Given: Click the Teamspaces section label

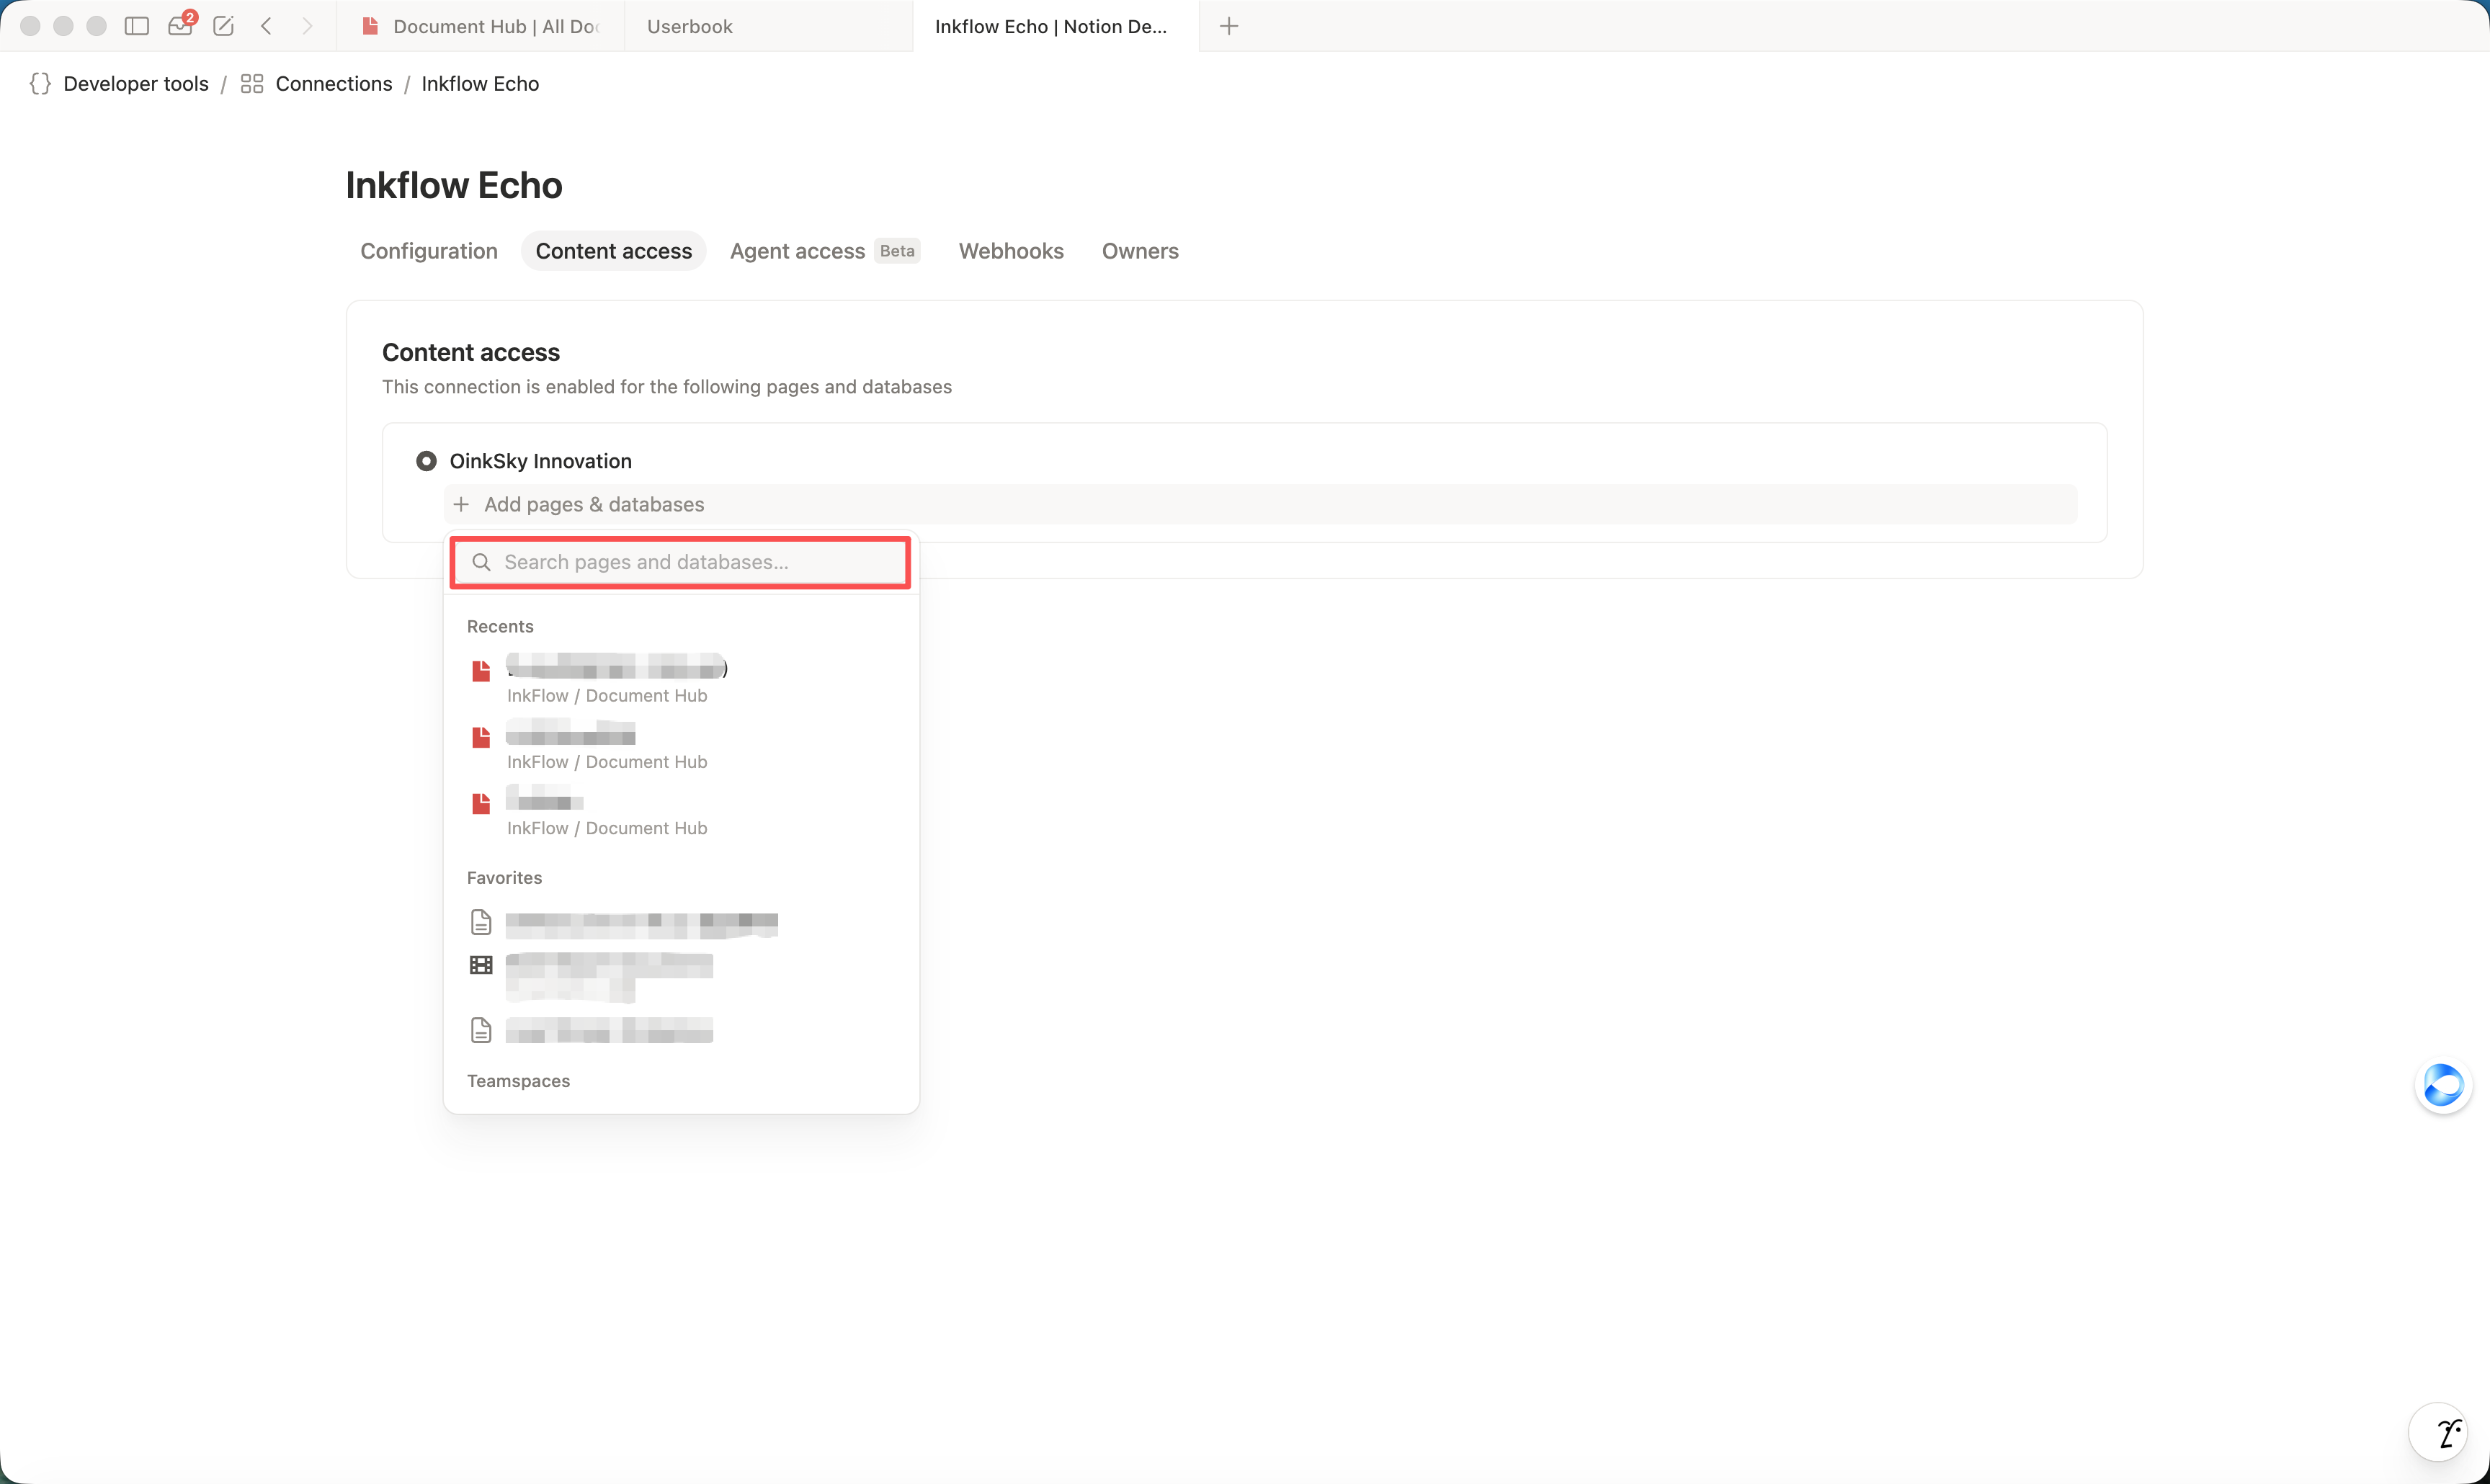Looking at the screenshot, I should point(518,1080).
